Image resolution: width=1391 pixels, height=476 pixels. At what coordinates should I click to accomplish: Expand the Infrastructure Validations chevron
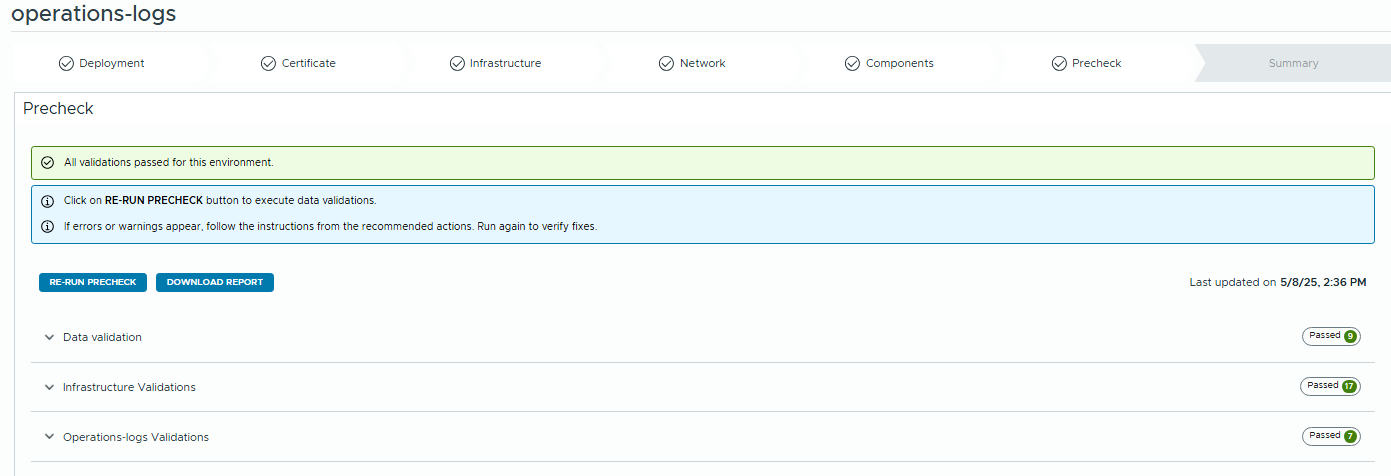49,388
